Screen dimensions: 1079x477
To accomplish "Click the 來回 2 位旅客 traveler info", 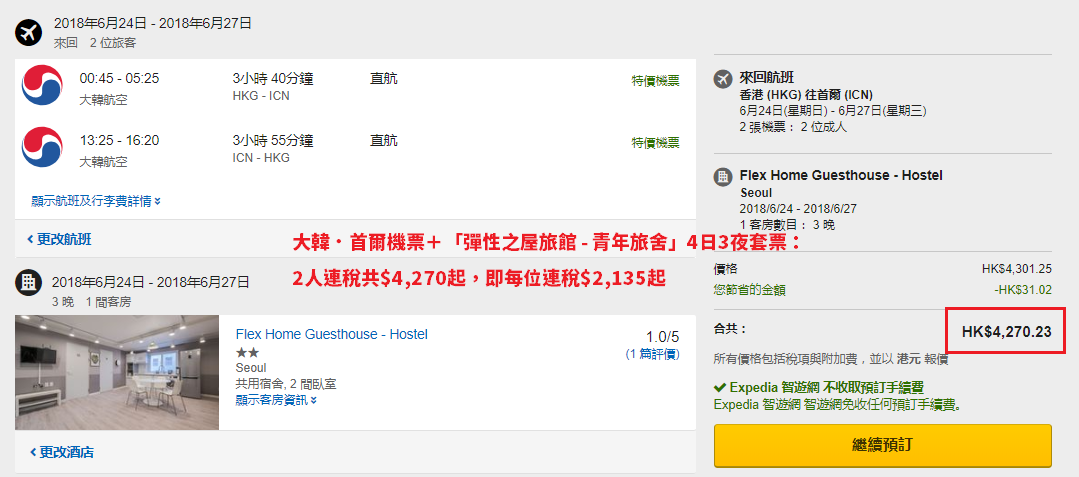I will pyautogui.click(x=95, y=43).
